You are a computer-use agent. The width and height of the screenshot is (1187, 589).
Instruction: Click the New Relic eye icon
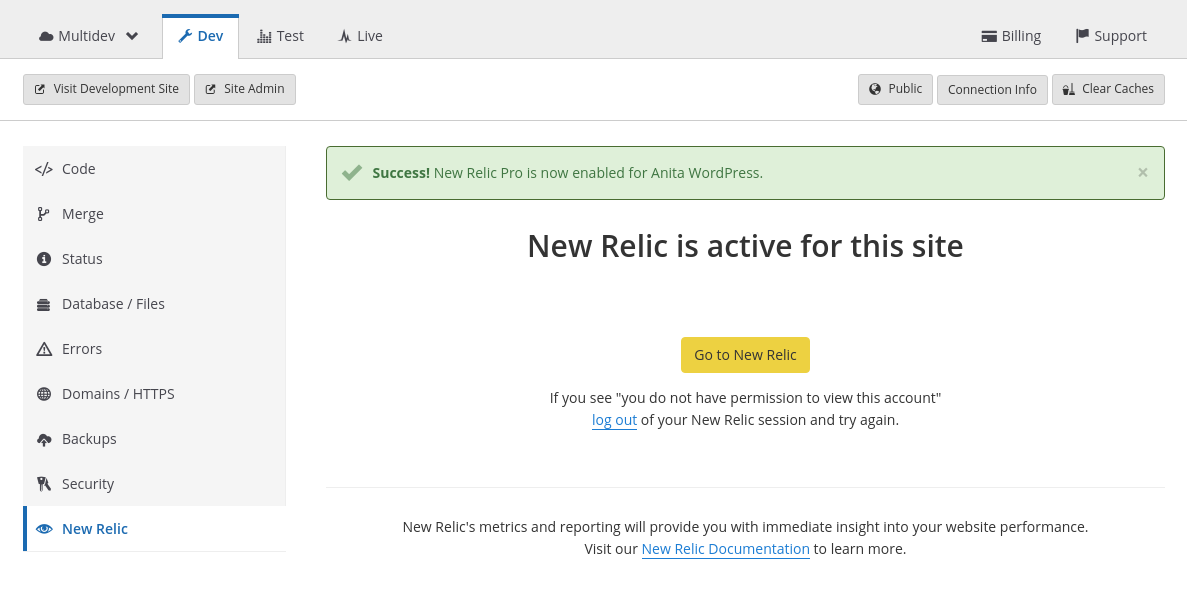coord(44,528)
